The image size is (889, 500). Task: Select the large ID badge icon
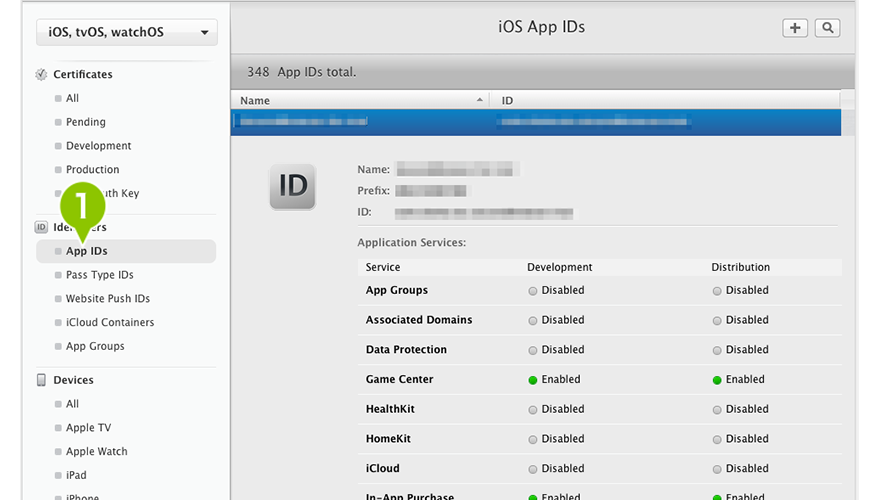(x=293, y=187)
